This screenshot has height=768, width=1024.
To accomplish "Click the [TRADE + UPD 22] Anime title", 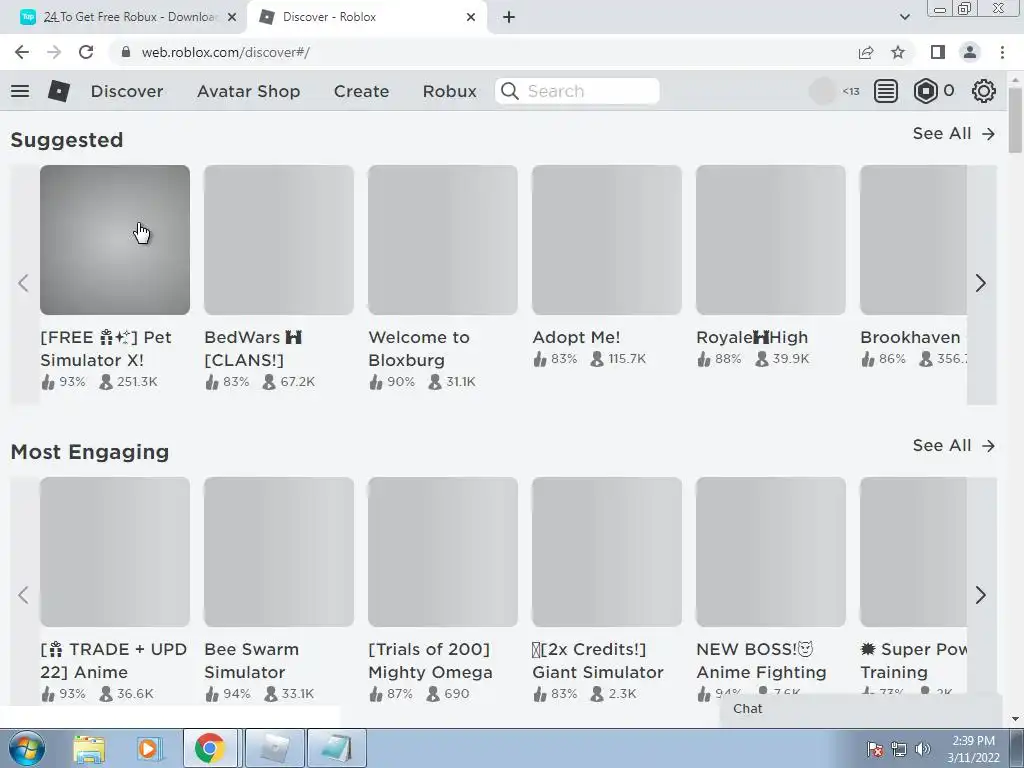I will tap(114, 661).
